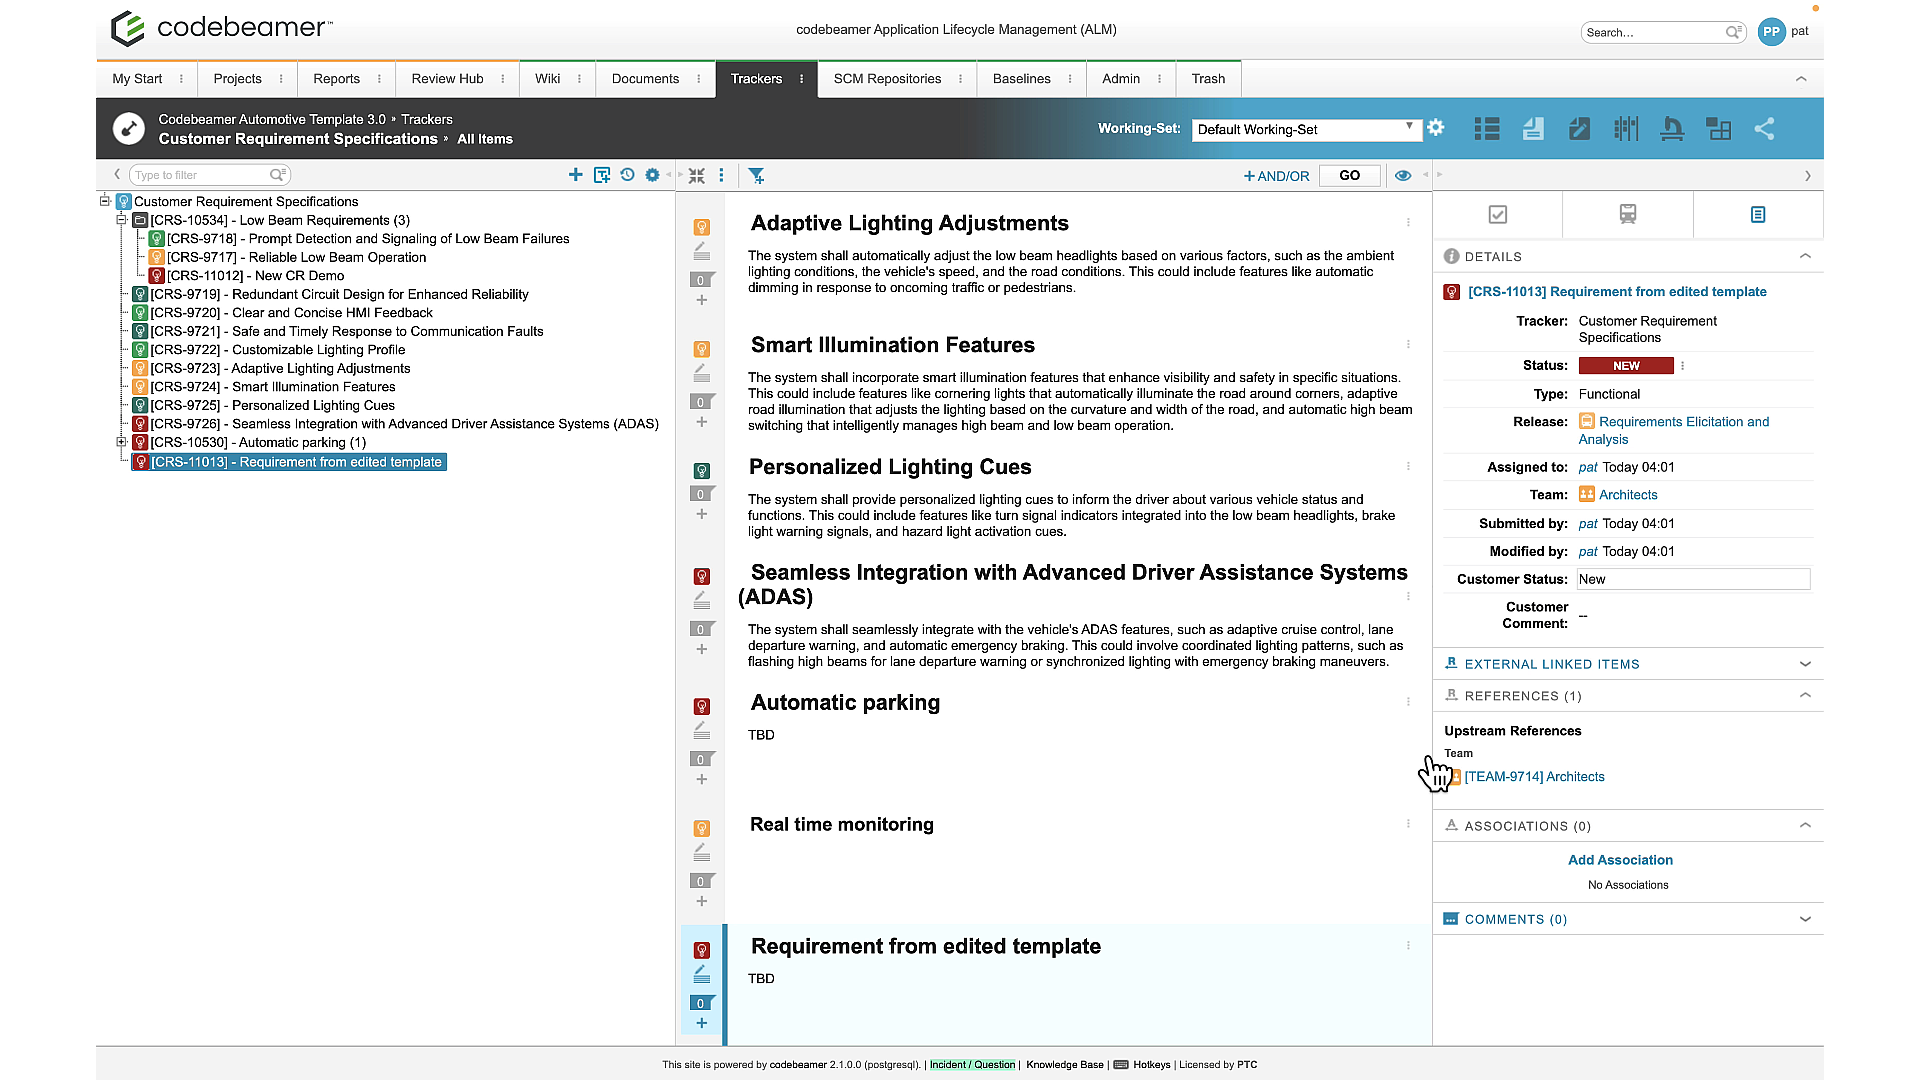Screen dimensions: 1920x1080
Task: Click the Add Association link
Action: pos(1620,860)
